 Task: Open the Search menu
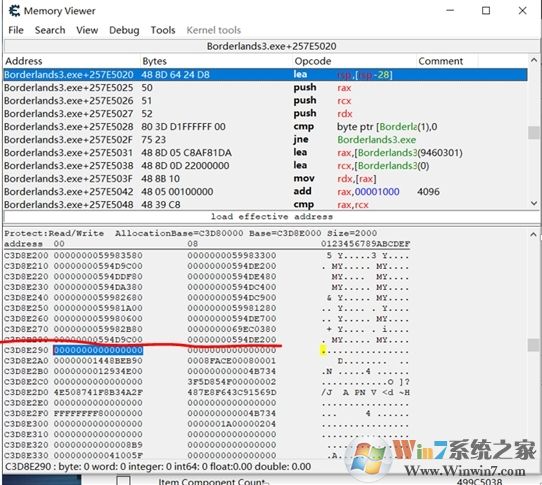(x=50, y=30)
